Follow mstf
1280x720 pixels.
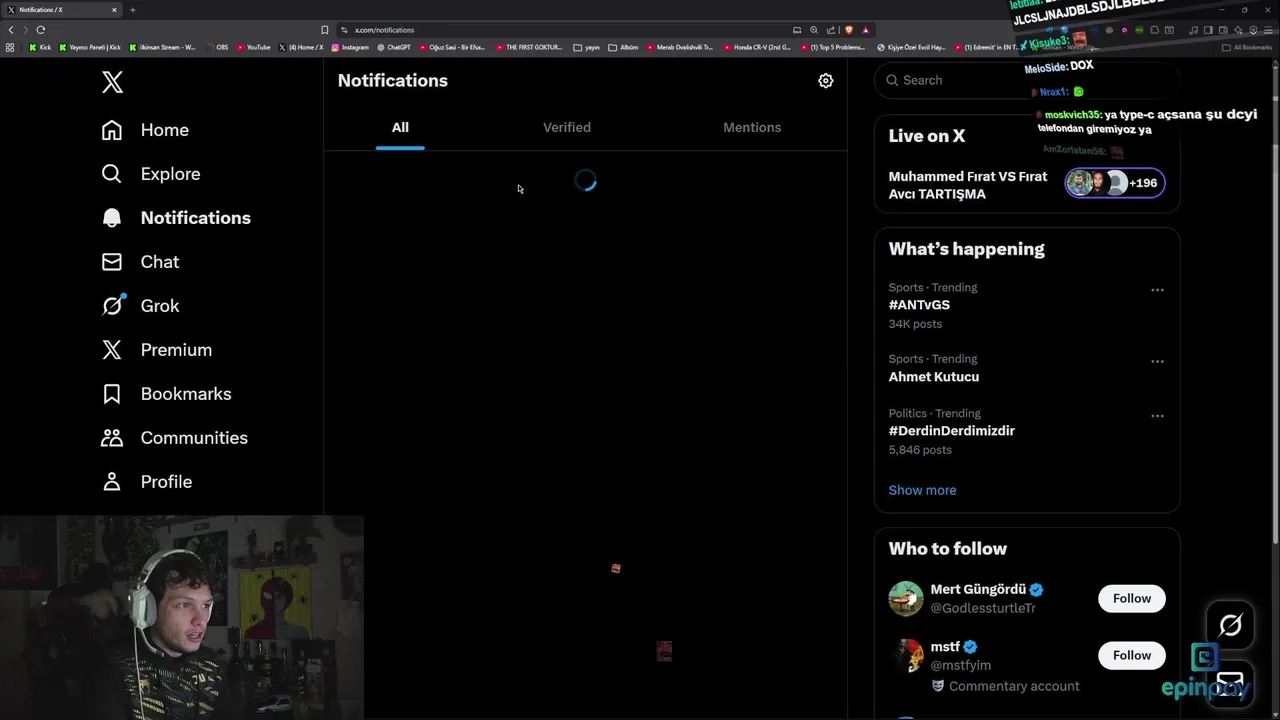[x=1132, y=655]
